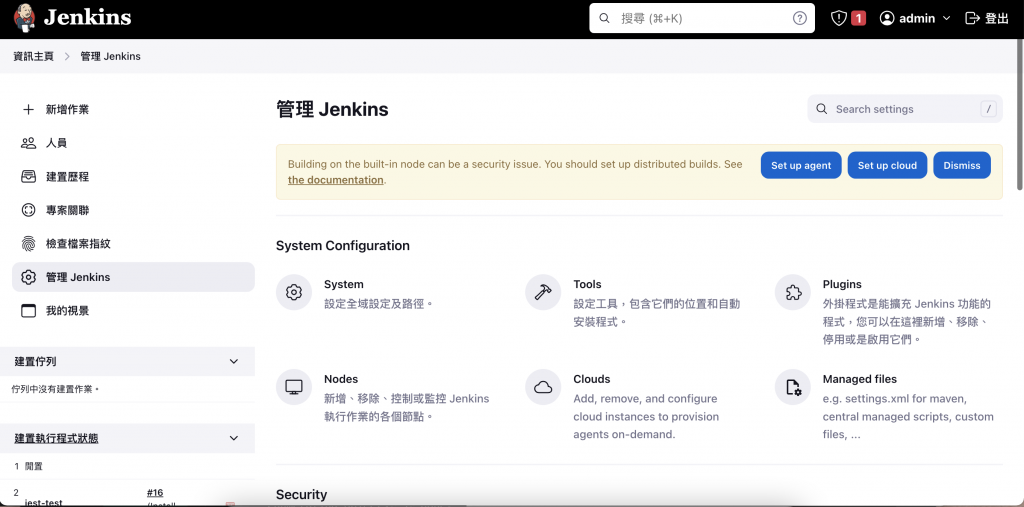Open the admin user dropdown chevron
This screenshot has height=507, width=1024.
point(946,18)
